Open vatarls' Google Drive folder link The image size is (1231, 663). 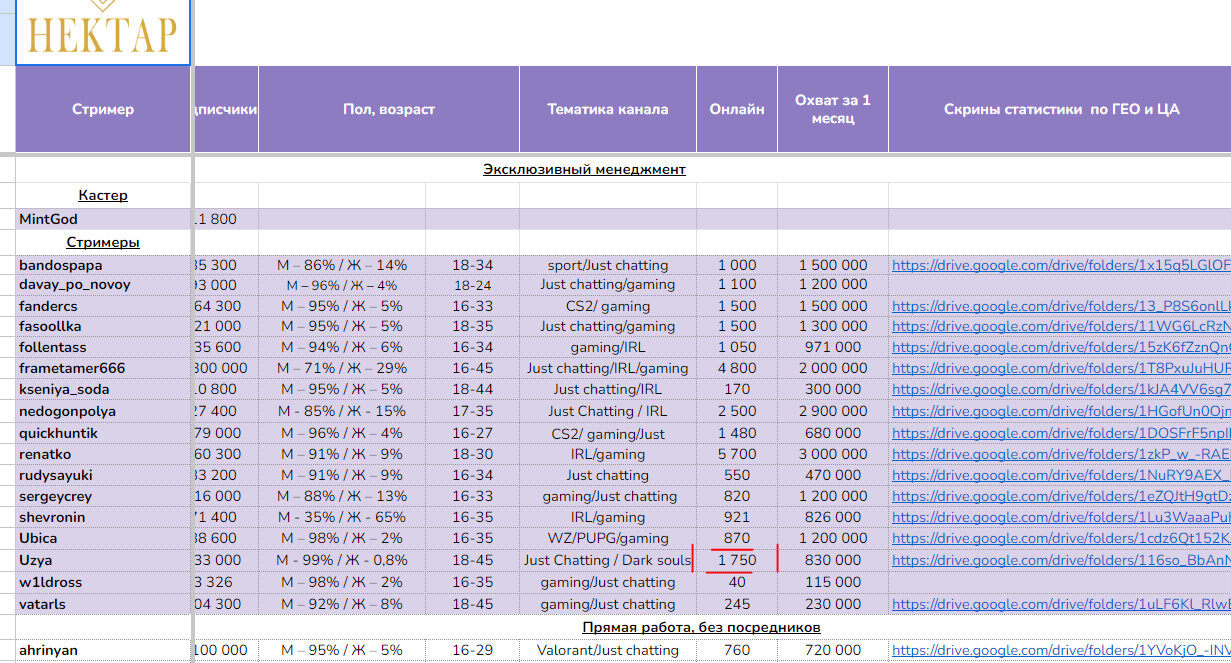(1061, 604)
